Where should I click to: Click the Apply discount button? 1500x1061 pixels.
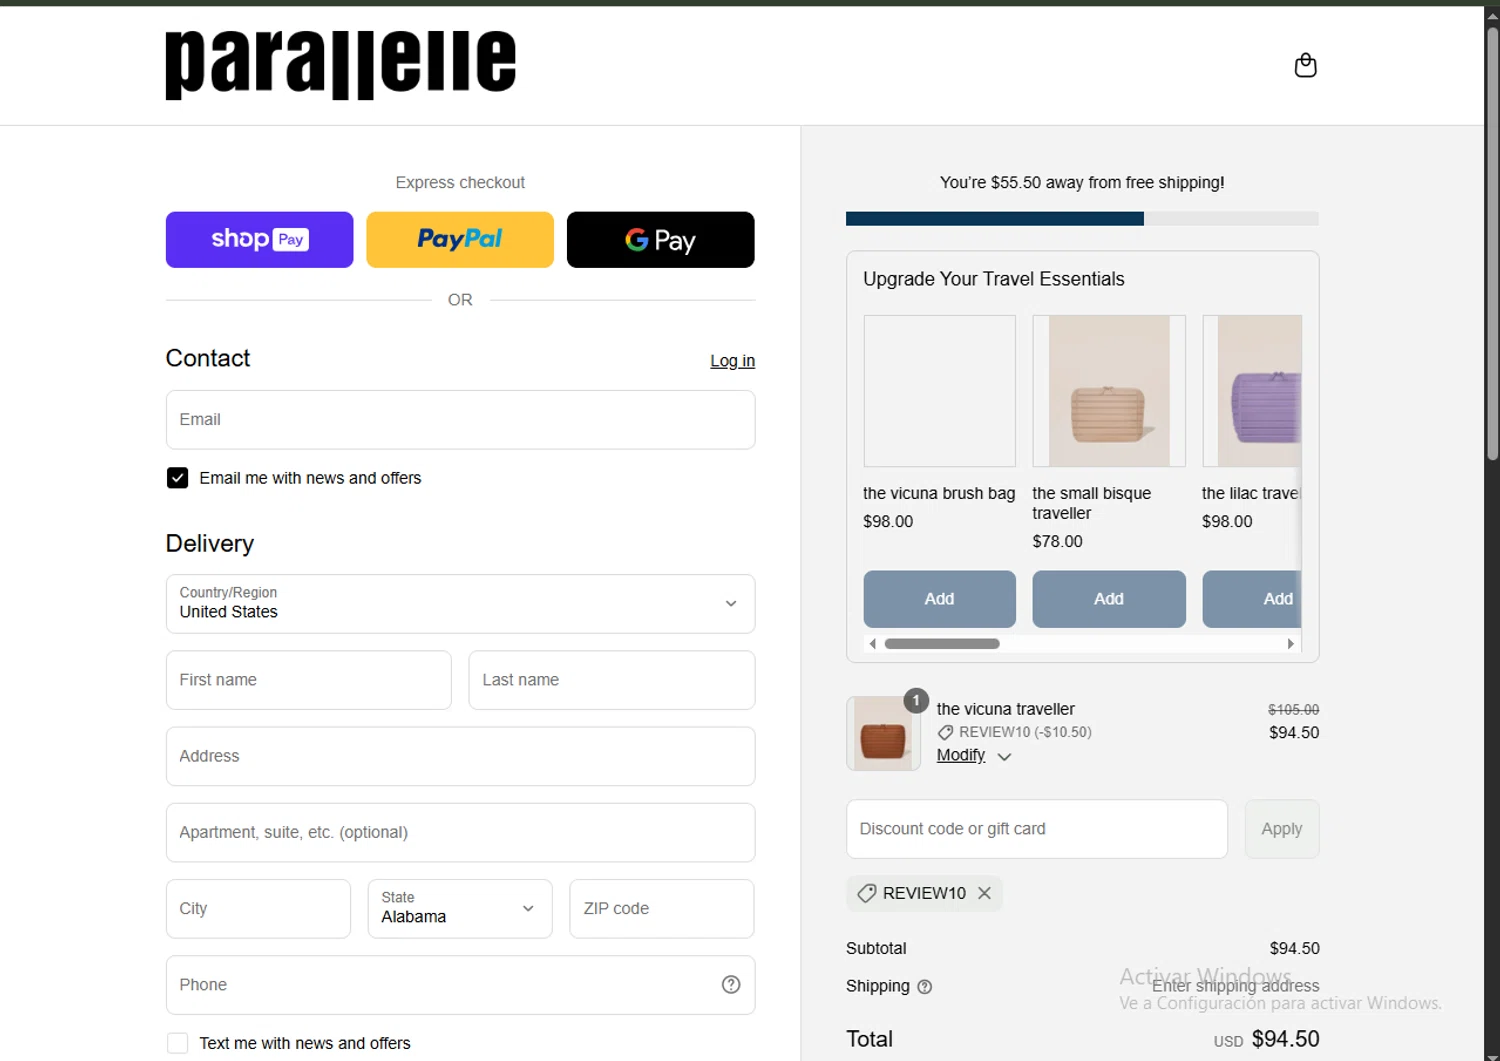pyautogui.click(x=1282, y=829)
